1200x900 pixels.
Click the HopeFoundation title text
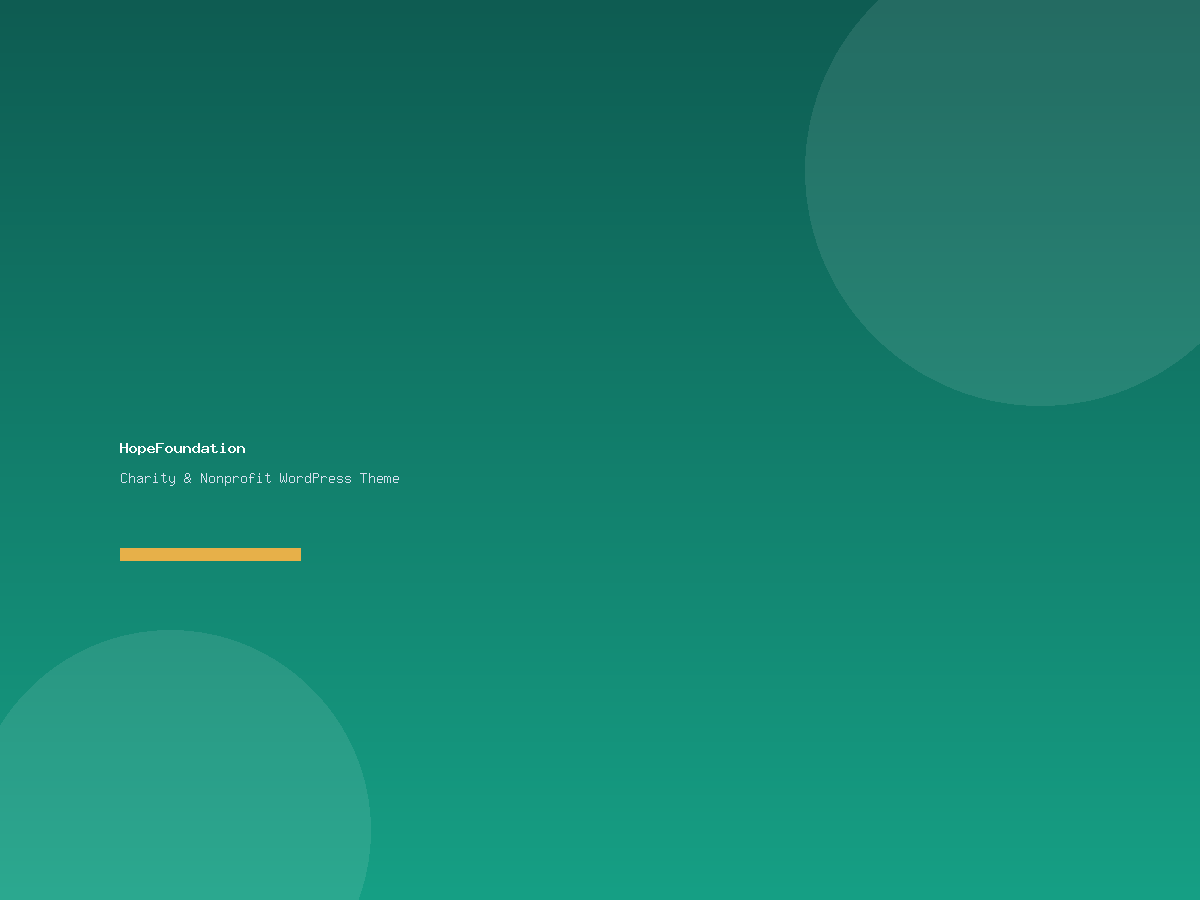pyautogui.click(x=182, y=449)
